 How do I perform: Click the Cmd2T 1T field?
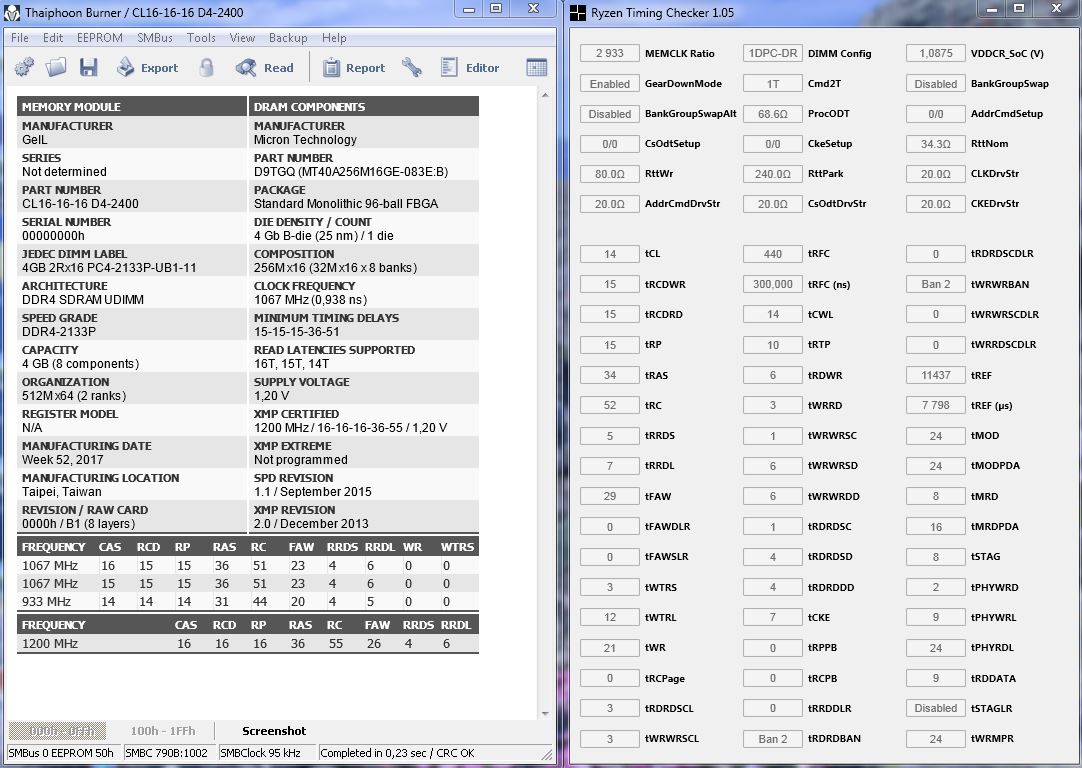[x=772, y=83]
